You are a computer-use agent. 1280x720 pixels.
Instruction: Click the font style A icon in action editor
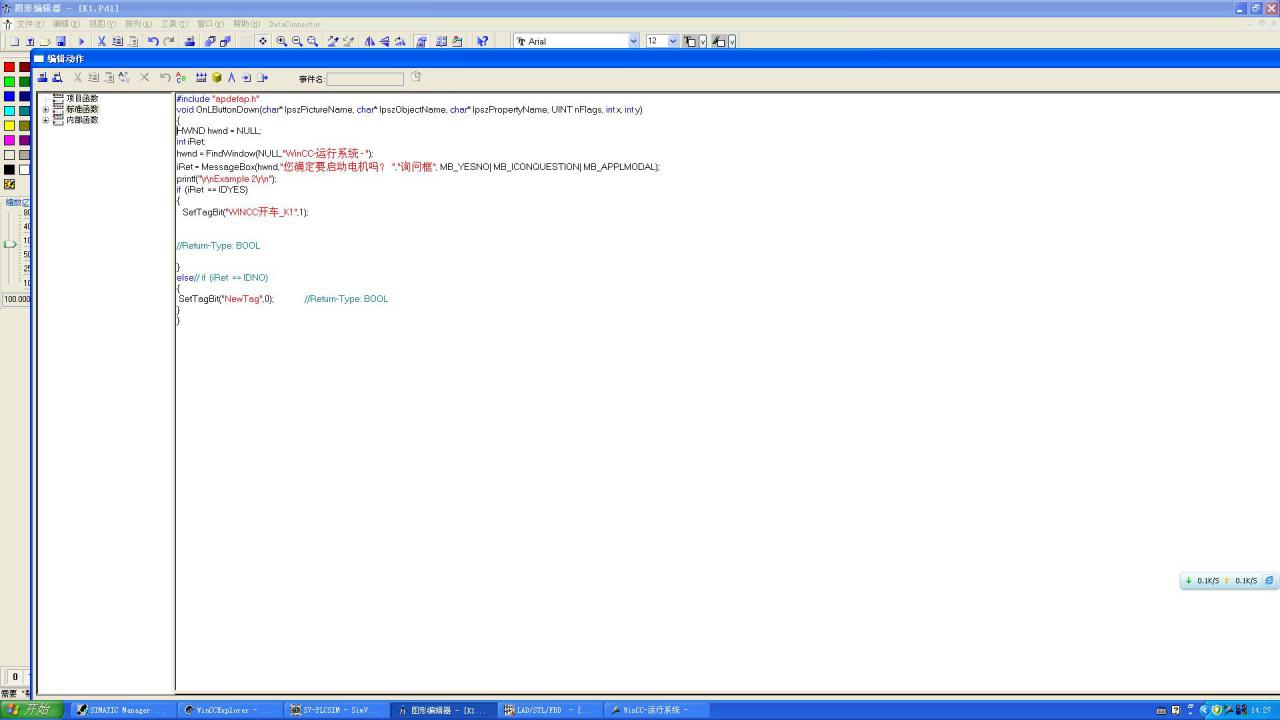click(231, 77)
